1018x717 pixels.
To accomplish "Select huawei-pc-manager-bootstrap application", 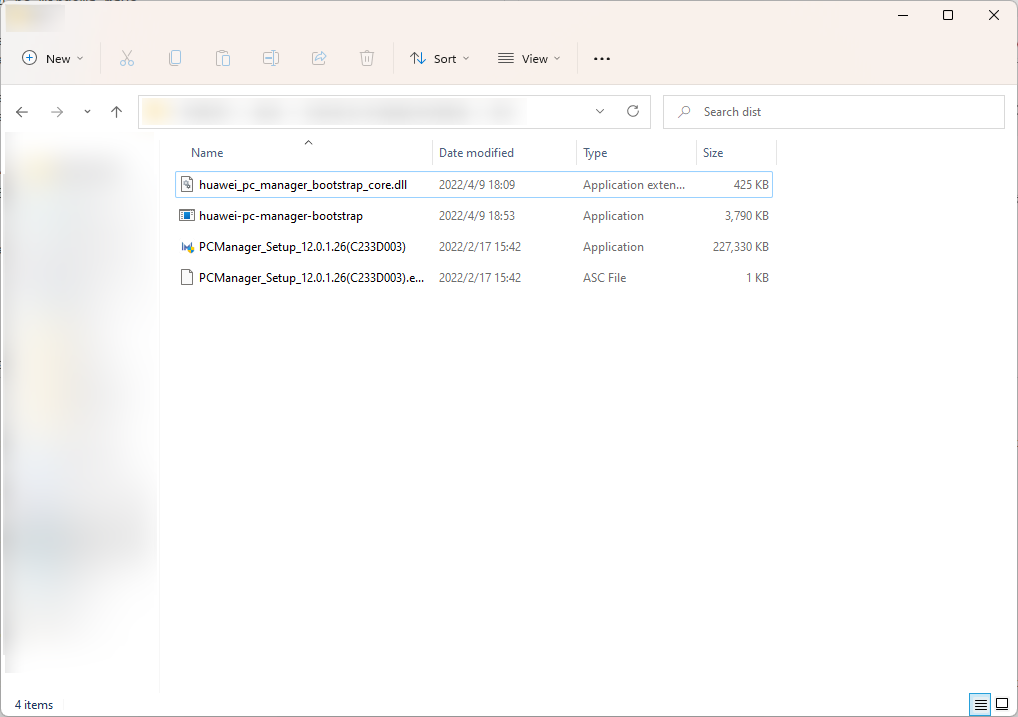I will (474, 216).
